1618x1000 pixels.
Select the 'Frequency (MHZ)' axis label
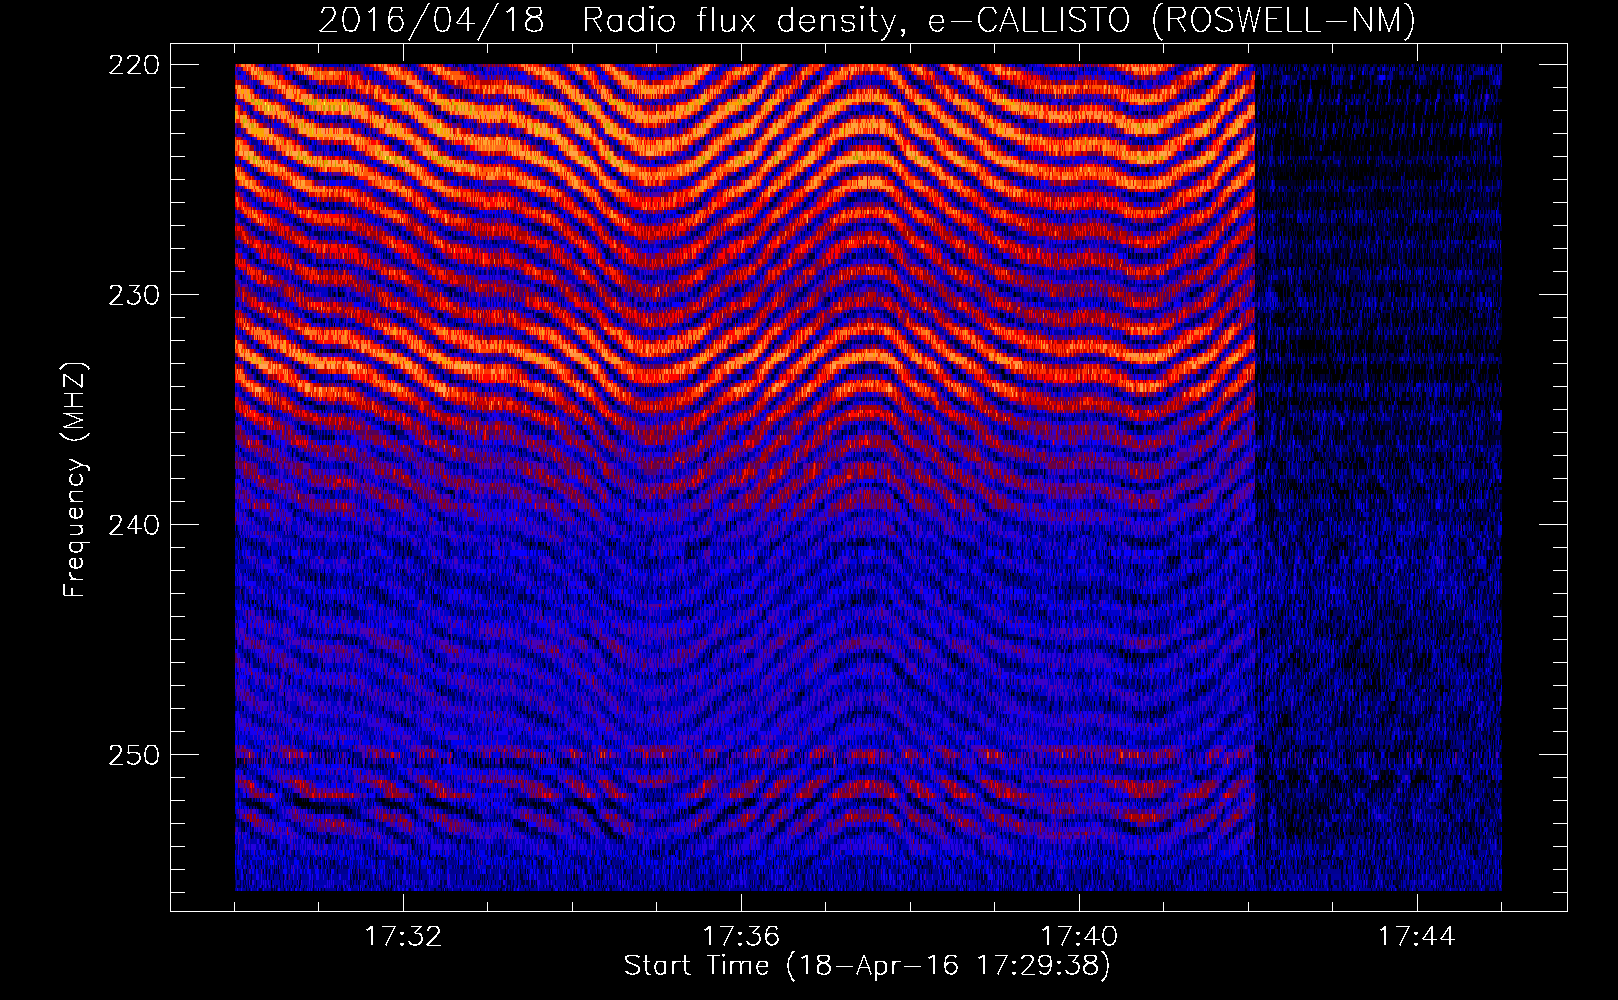click(x=75, y=480)
